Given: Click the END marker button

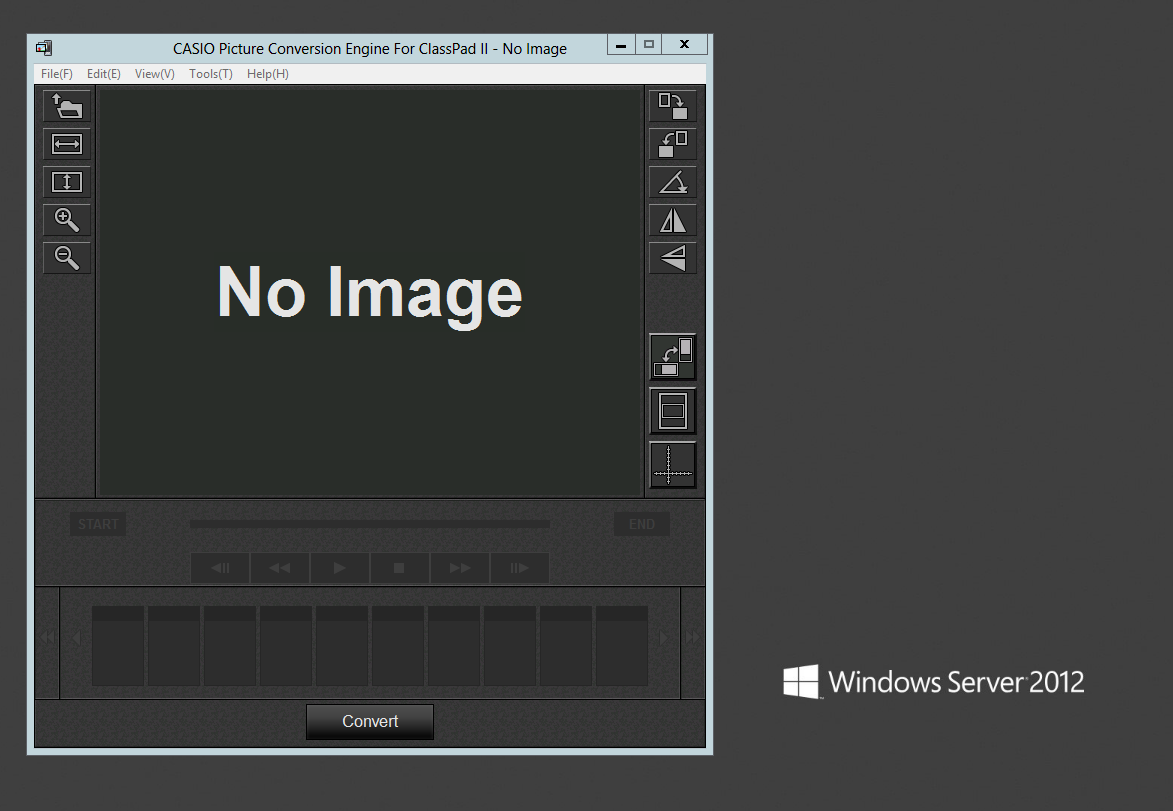Looking at the screenshot, I should click(642, 524).
